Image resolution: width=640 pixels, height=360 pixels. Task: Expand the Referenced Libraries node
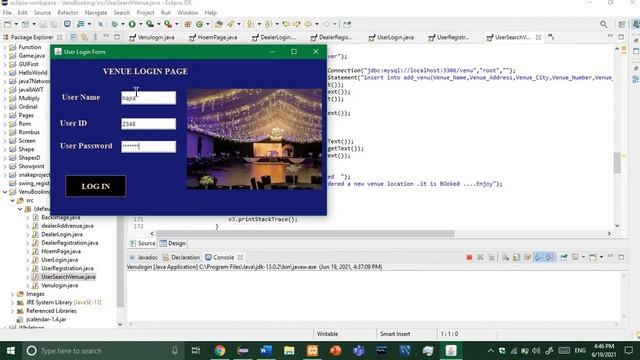pyautogui.click(x=13, y=311)
